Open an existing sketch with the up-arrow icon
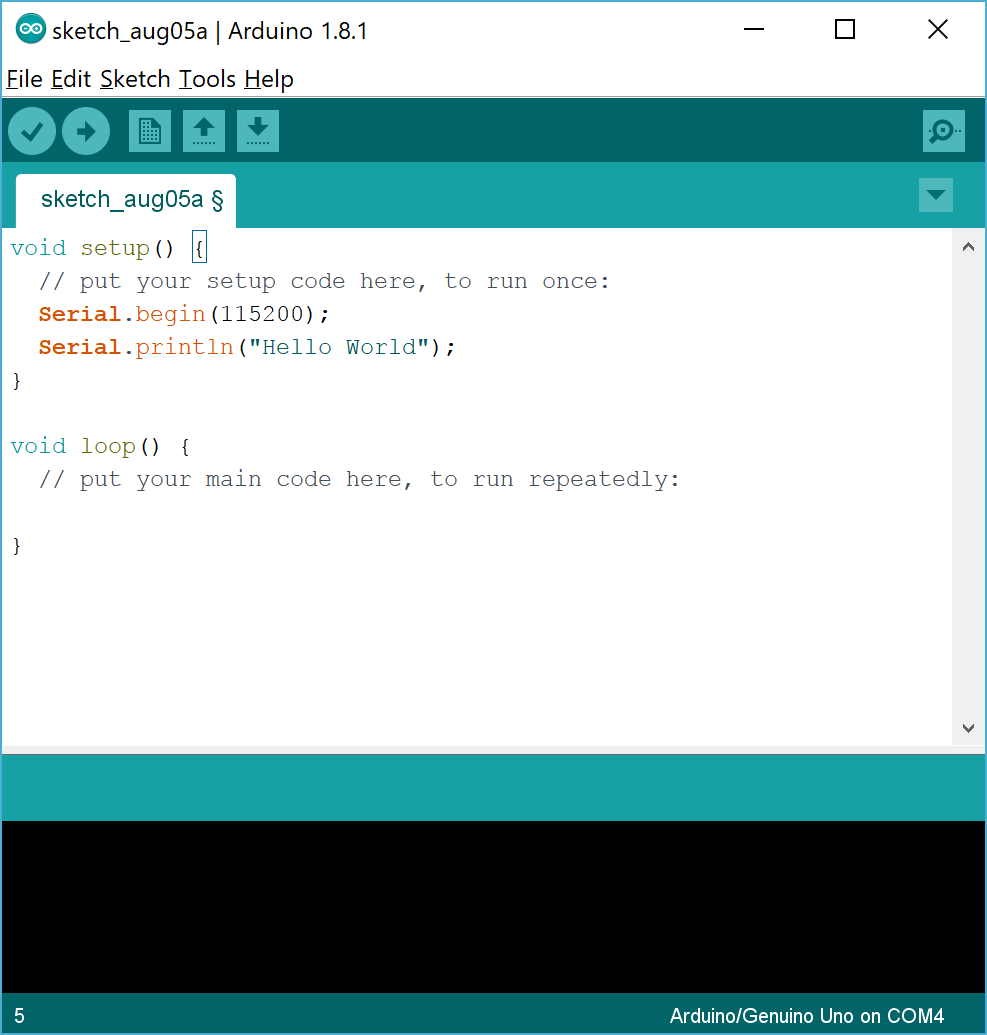The image size is (987, 1035). tap(204, 131)
